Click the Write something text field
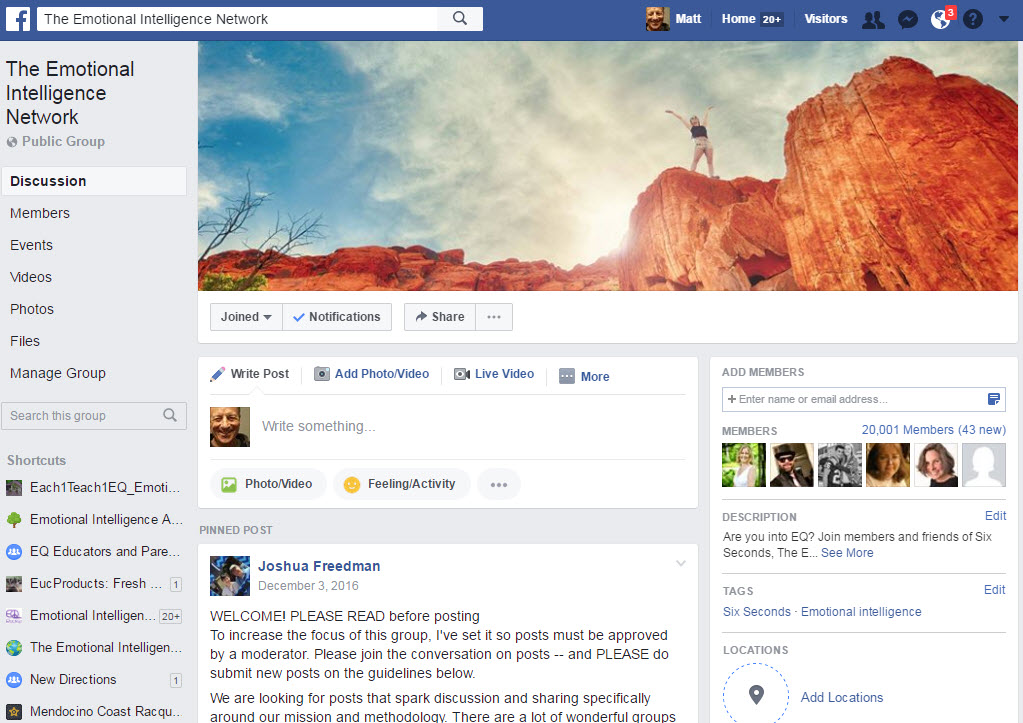The height and width of the screenshot is (723, 1023). [x=470, y=426]
